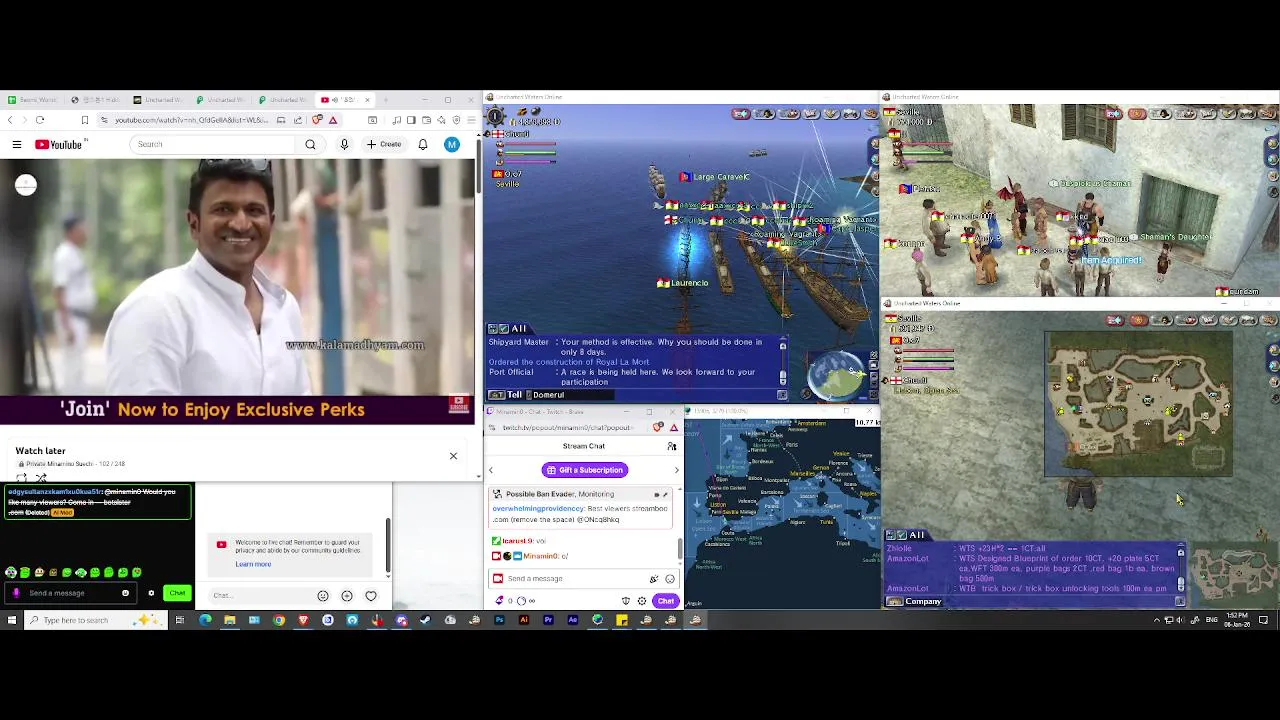
Task: Toggle the Brave sidebar panel button
Action: pos(411,120)
